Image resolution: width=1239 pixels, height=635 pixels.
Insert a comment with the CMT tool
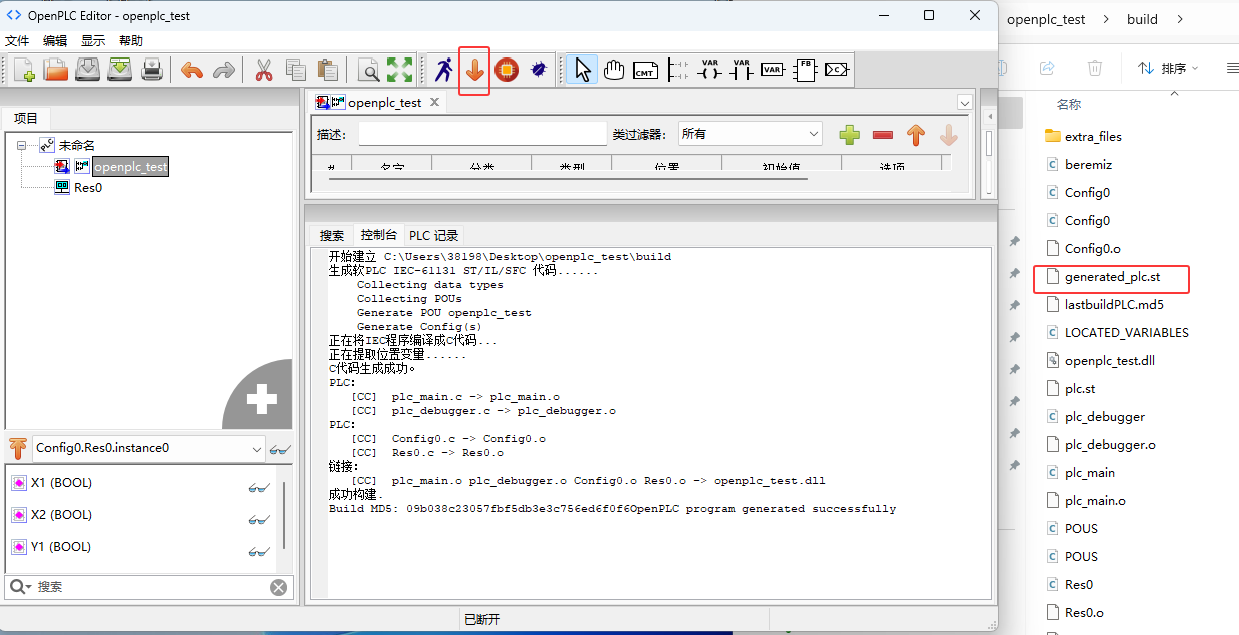coord(646,69)
